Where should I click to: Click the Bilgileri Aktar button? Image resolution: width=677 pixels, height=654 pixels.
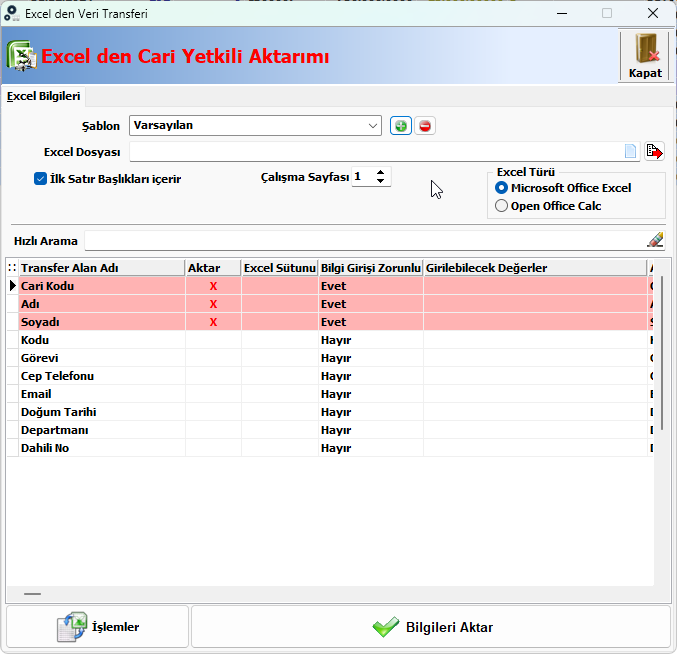431,627
